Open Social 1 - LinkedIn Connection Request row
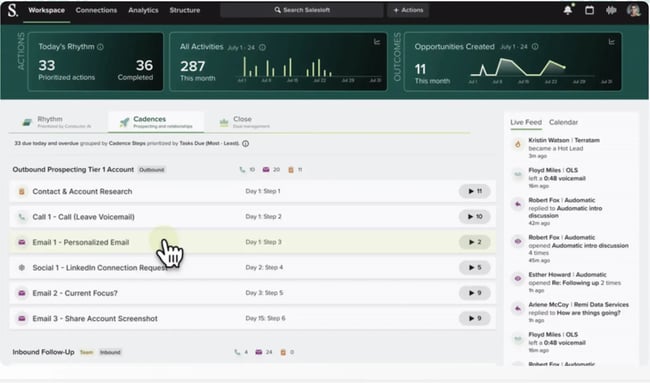This screenshot has height=383, width=650. [x=252, y=268]
